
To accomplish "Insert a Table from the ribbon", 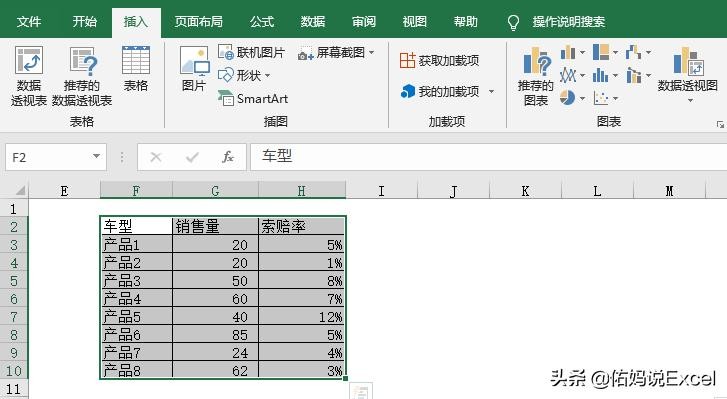I will point(135,69).
